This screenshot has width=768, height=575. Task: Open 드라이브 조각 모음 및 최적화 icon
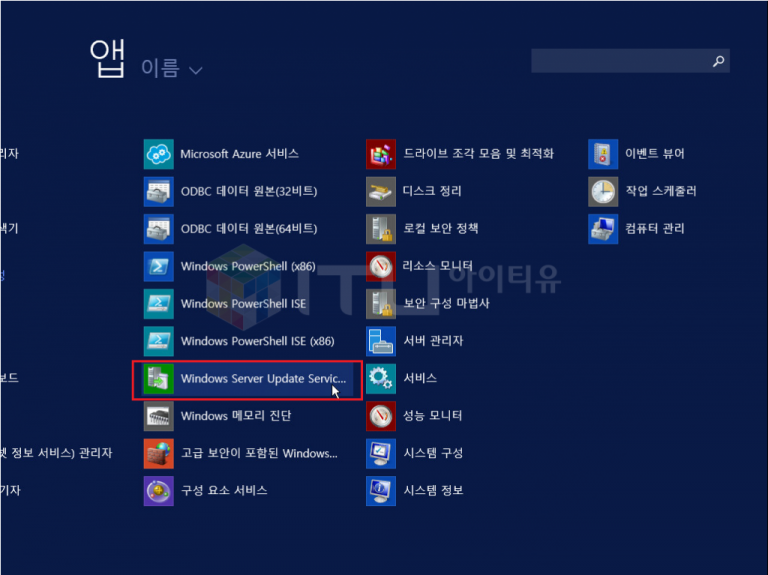click(381, 154)
